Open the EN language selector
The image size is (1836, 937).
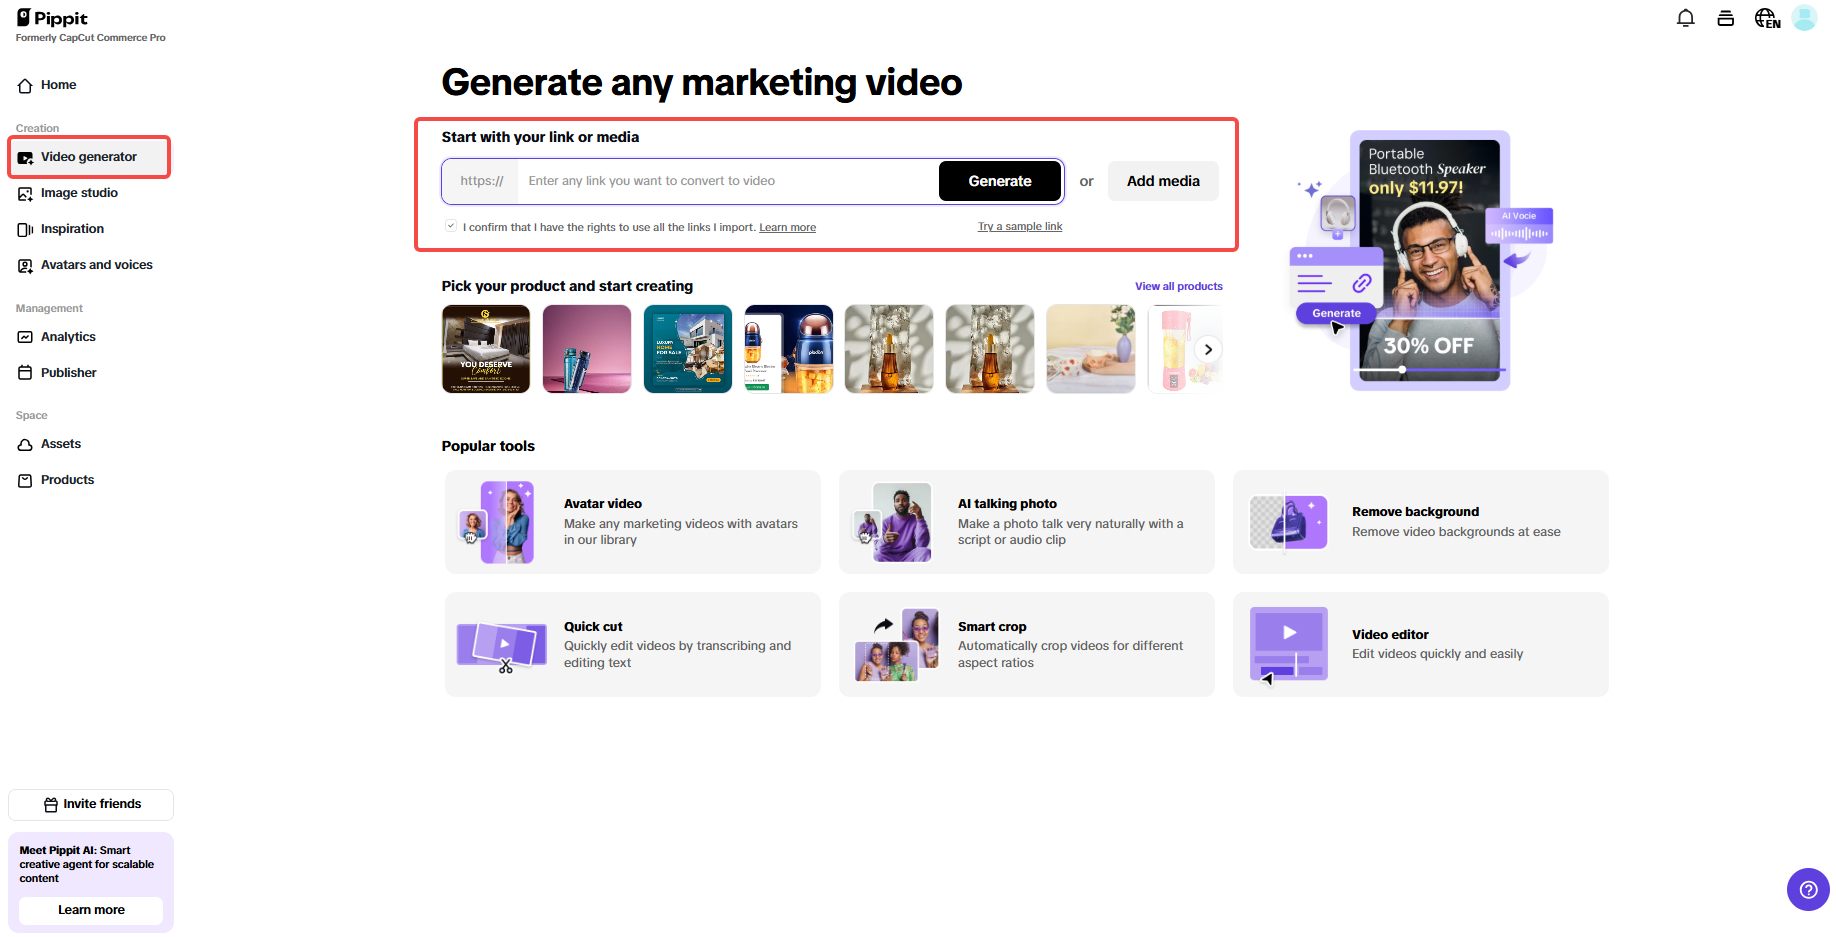coord(1766,18)
